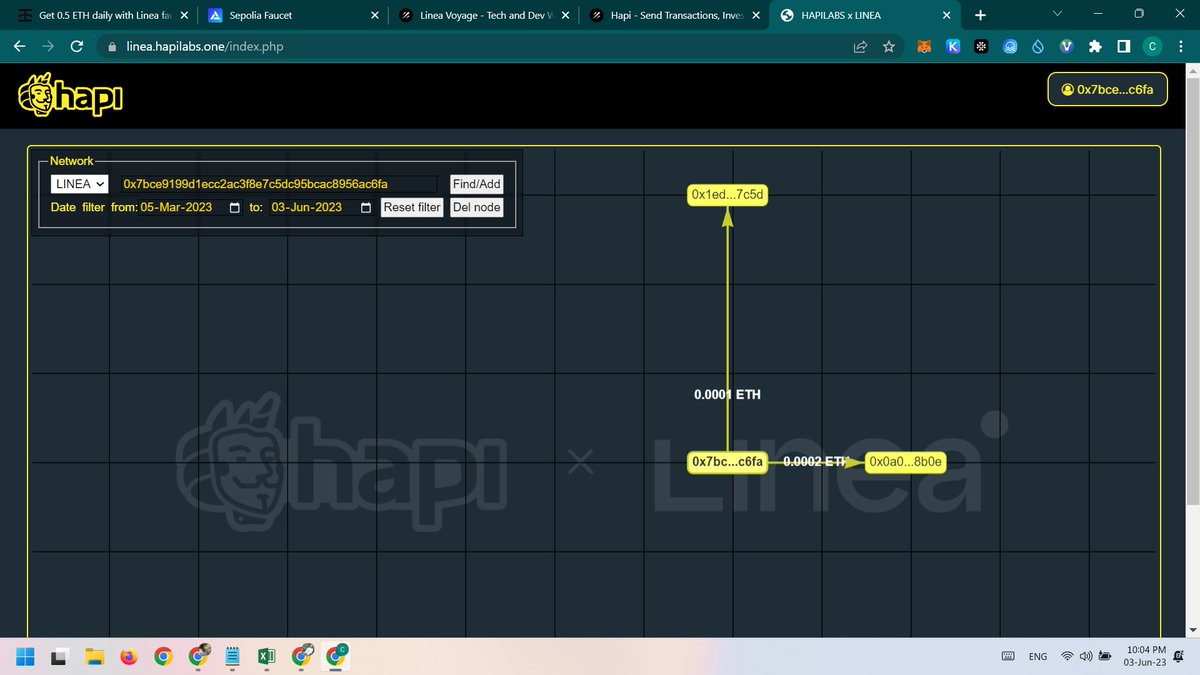Select the 0x1ed...7c5d graph node
This screenshot has height=675, width=1200.
click(728, 196)
